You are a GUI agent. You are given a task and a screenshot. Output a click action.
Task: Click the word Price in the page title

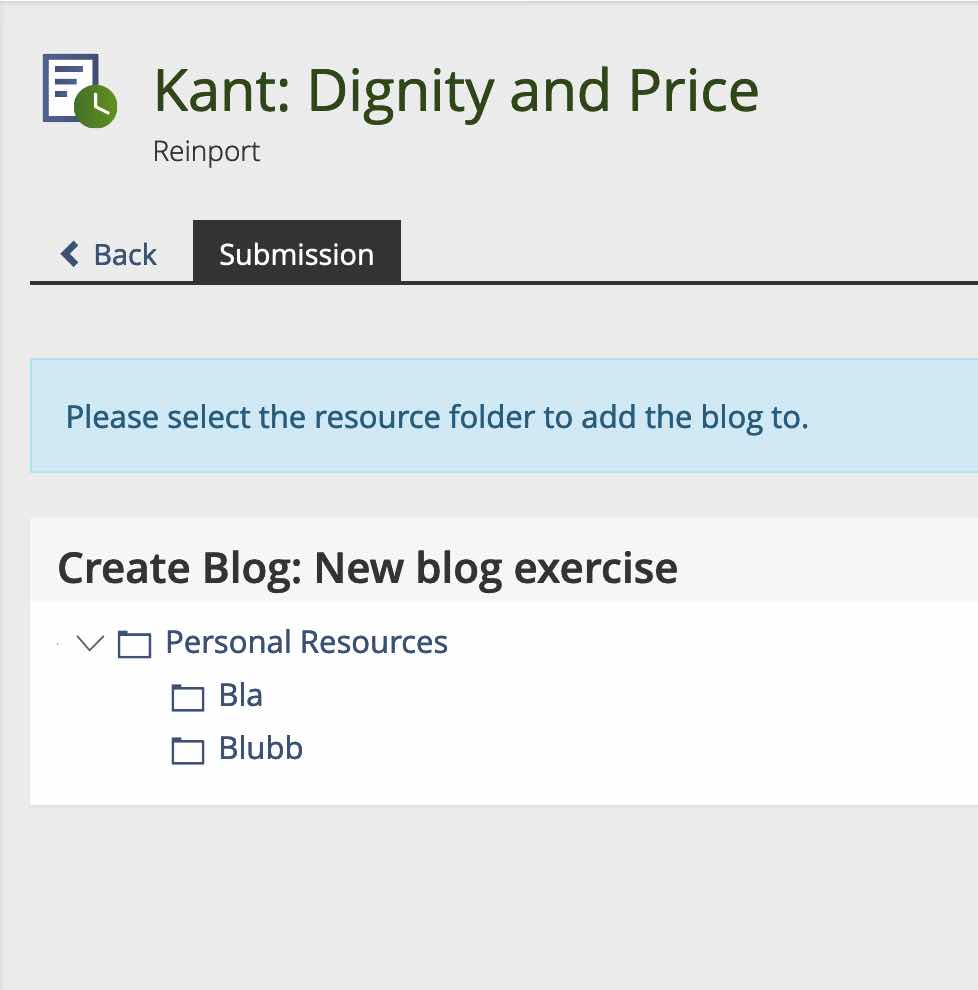click(693, 91)
